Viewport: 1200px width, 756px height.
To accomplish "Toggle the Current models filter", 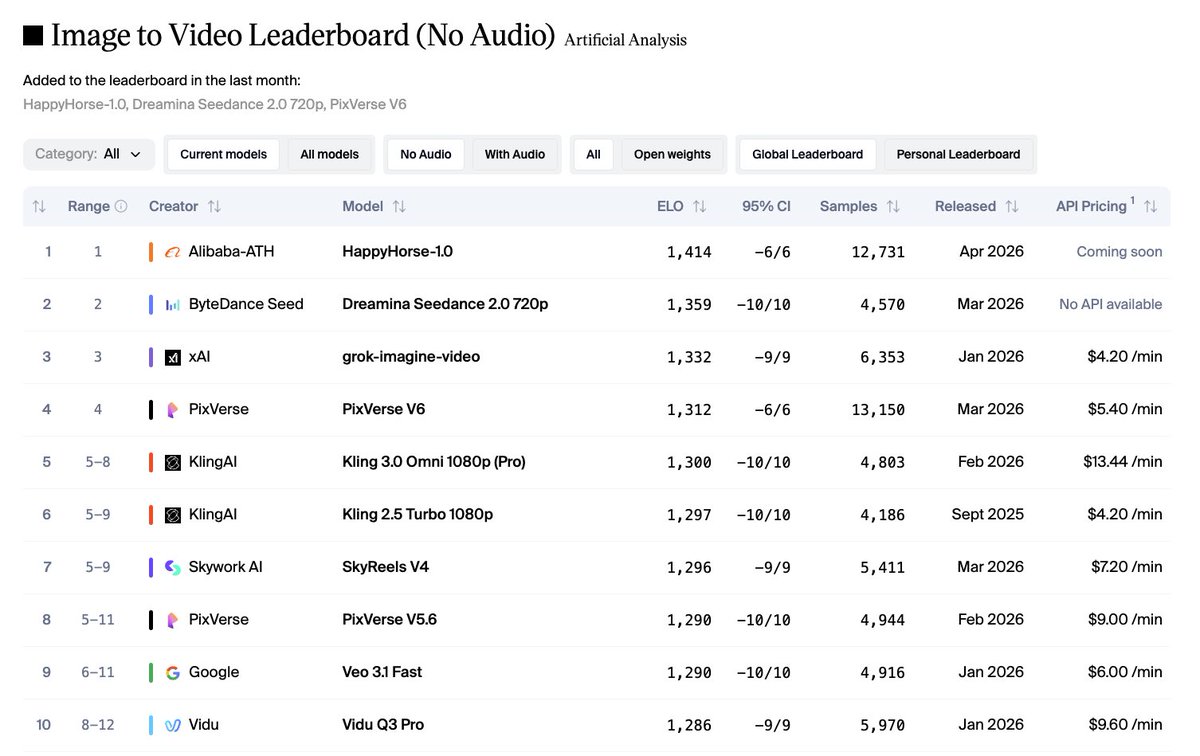I will (222, 154).
